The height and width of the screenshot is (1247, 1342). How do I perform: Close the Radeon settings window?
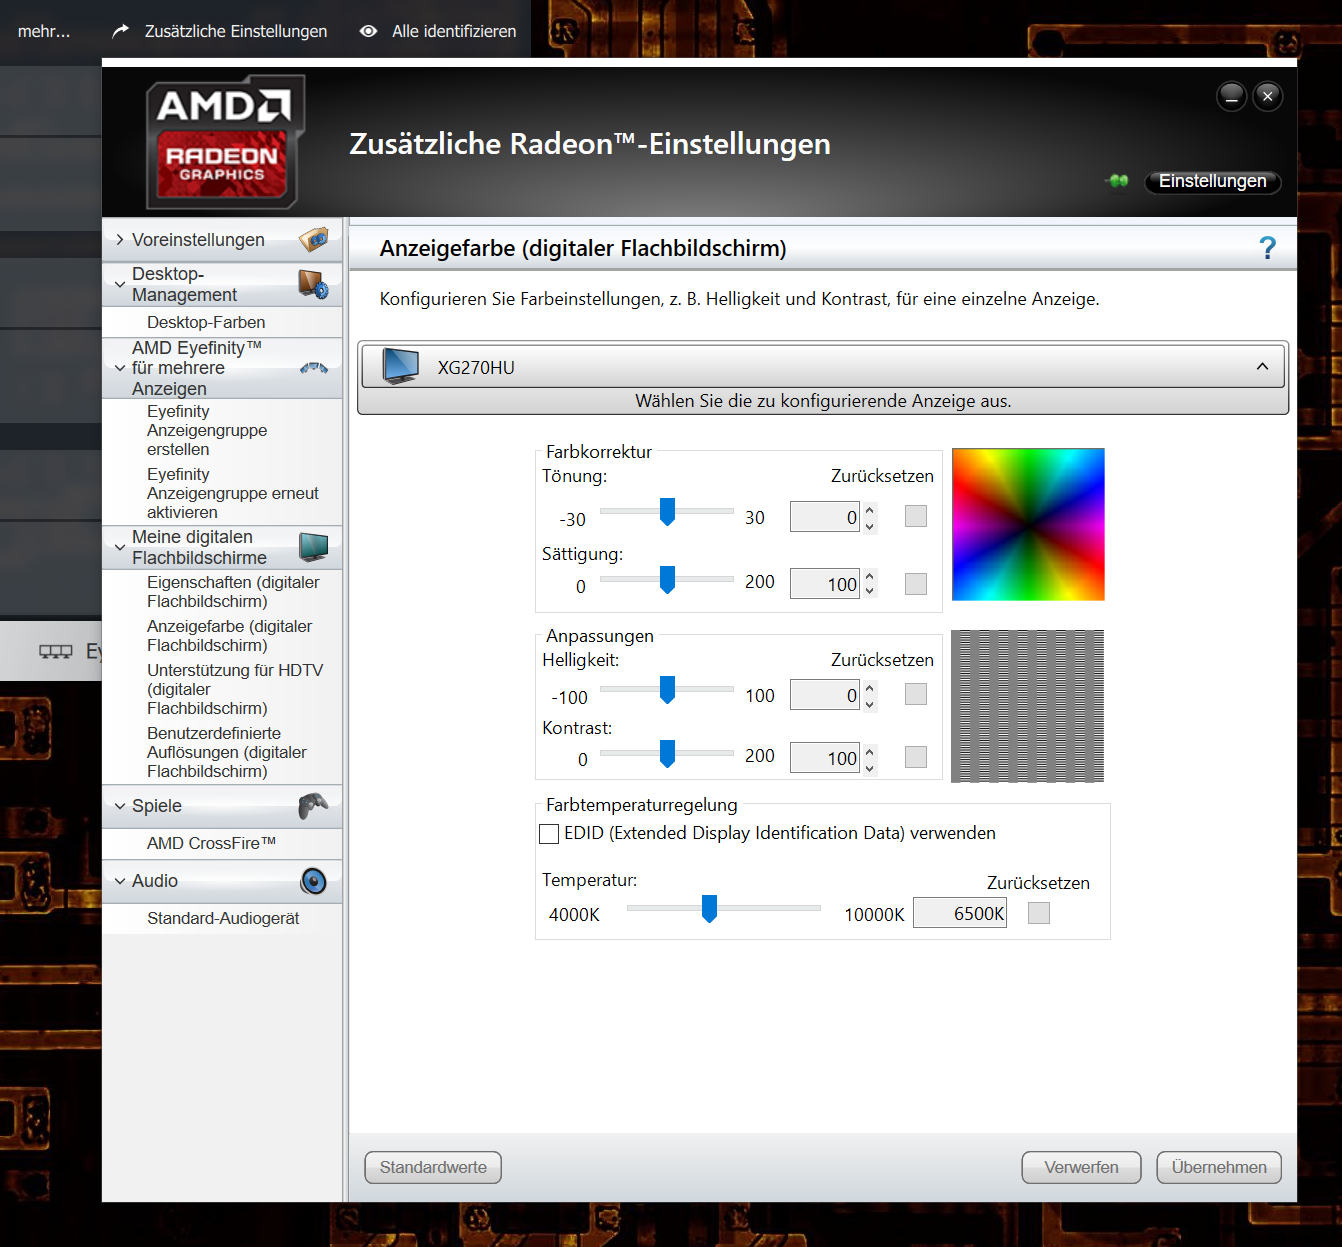(x=1268, y=96)
